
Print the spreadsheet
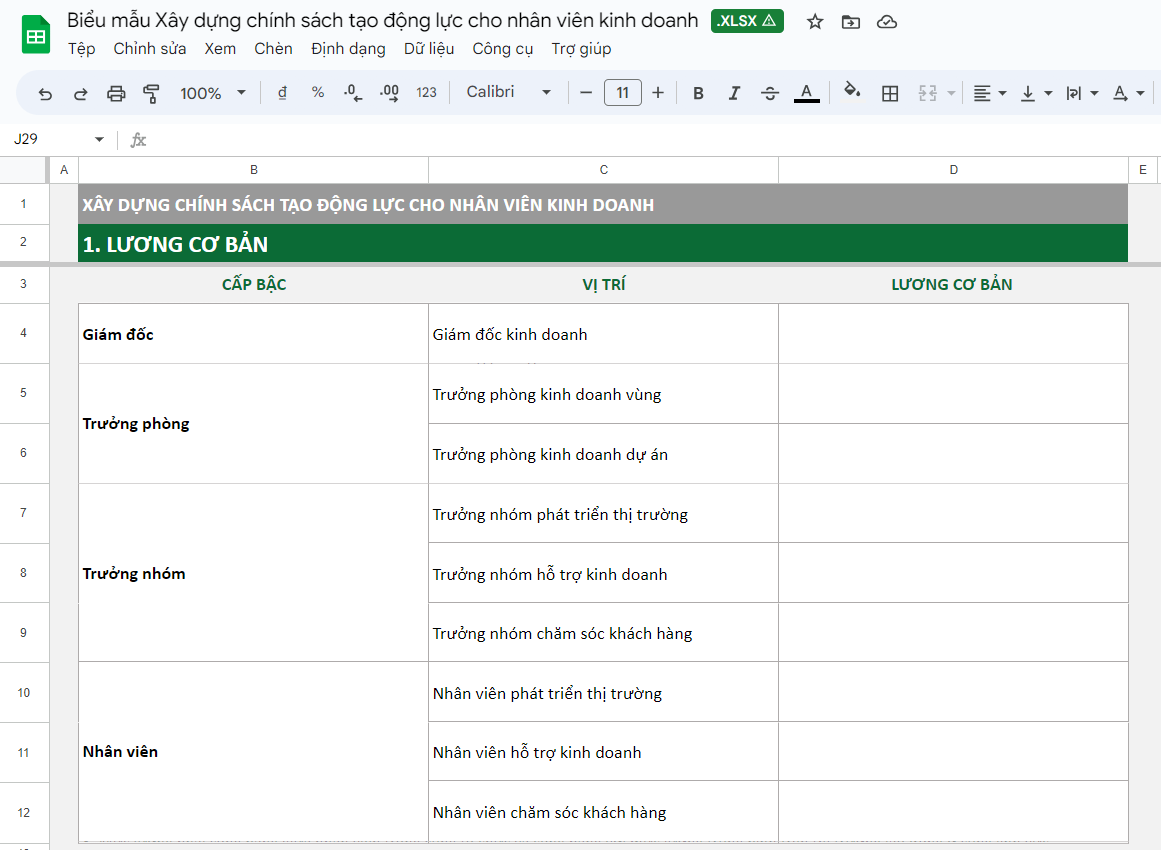tap(116, 93)
